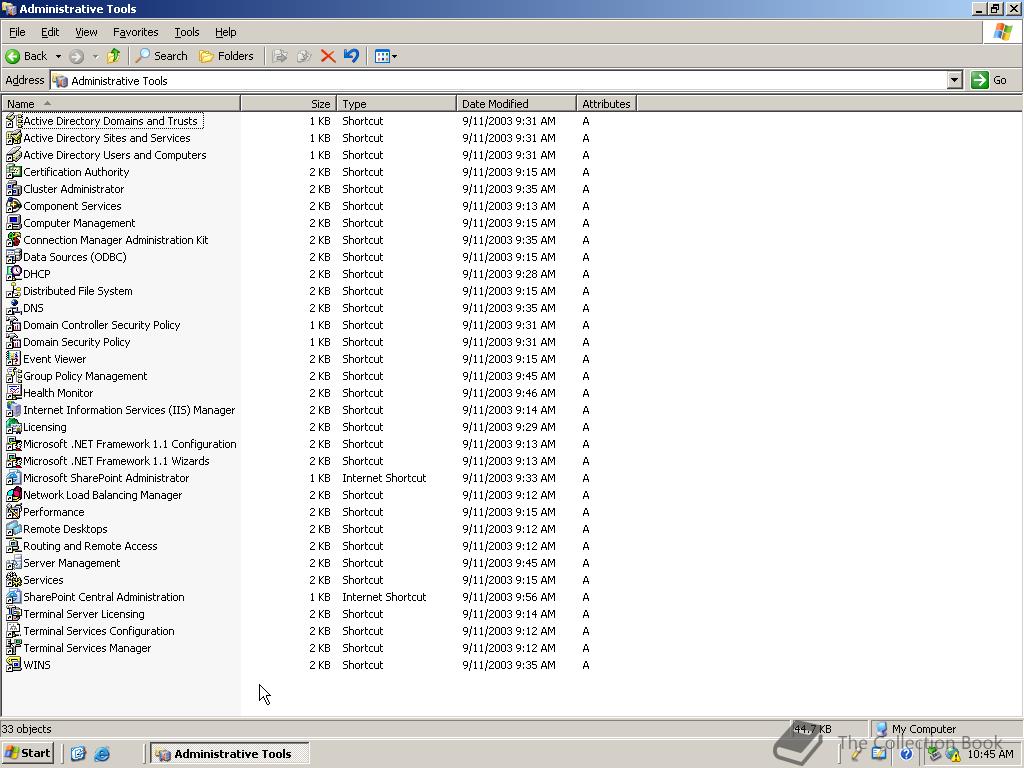Expand the Back button history arrow
The width and height of the screenshot is (1024, 768).
(58, 56)
